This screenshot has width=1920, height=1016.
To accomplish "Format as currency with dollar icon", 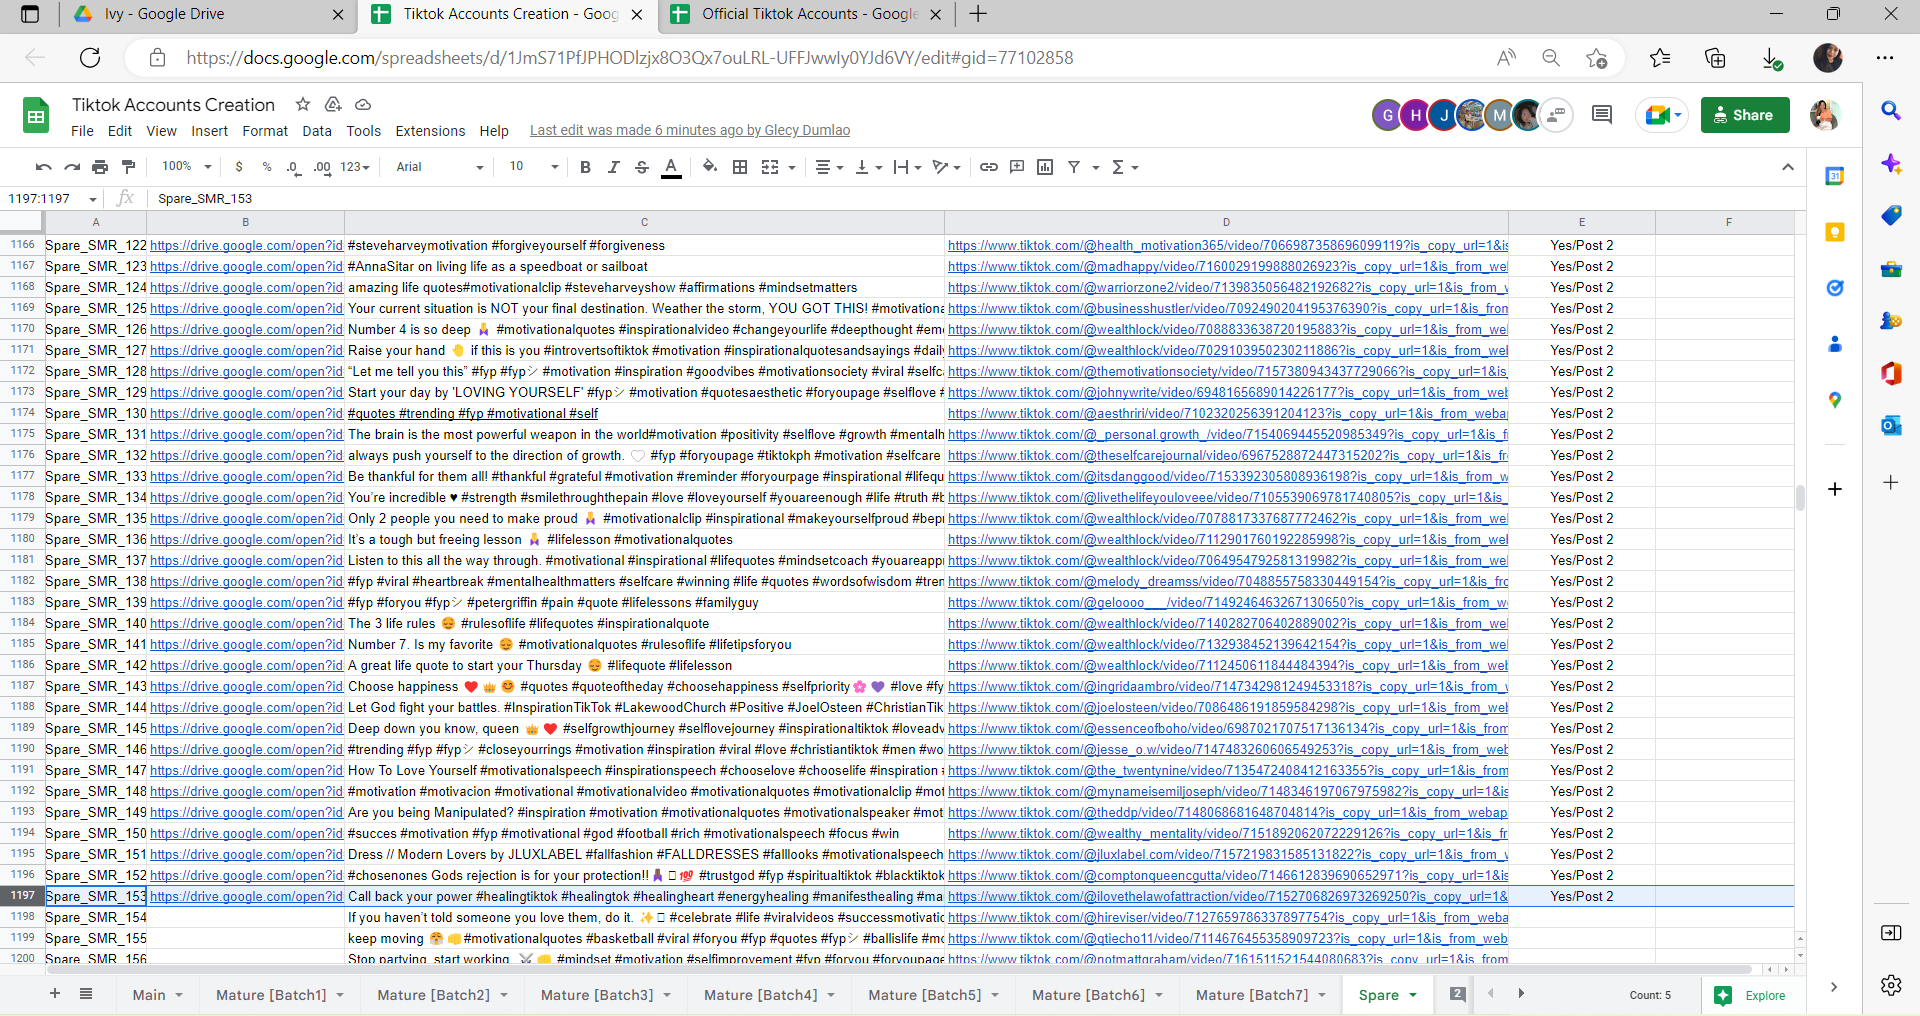I will [239, 167].
